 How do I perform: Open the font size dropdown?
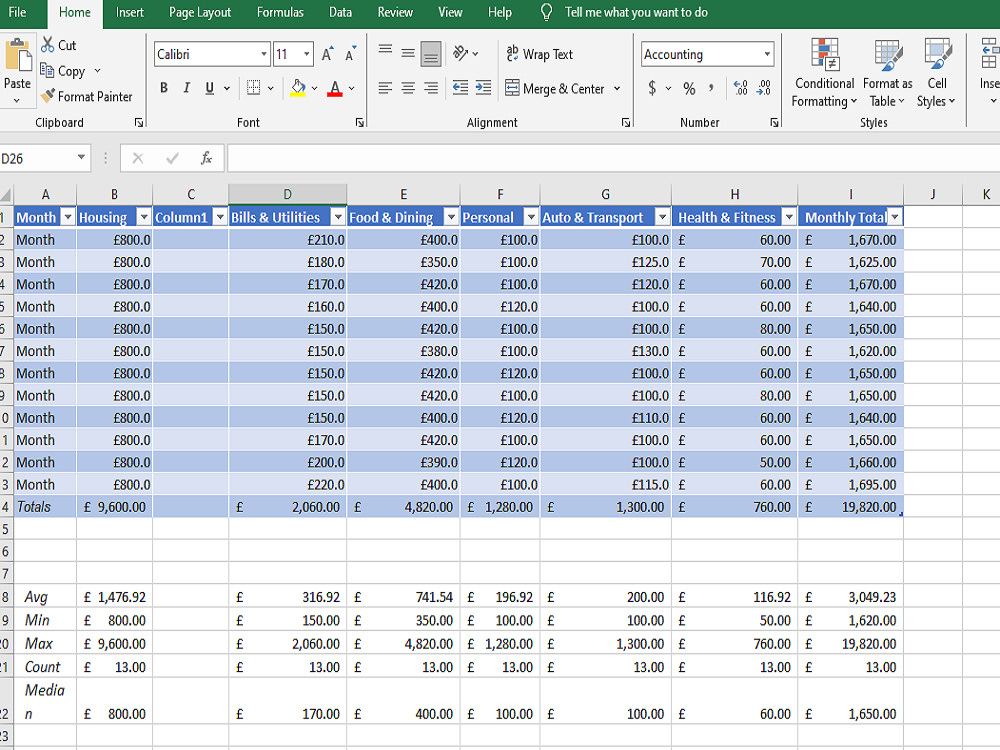(307, 54)
